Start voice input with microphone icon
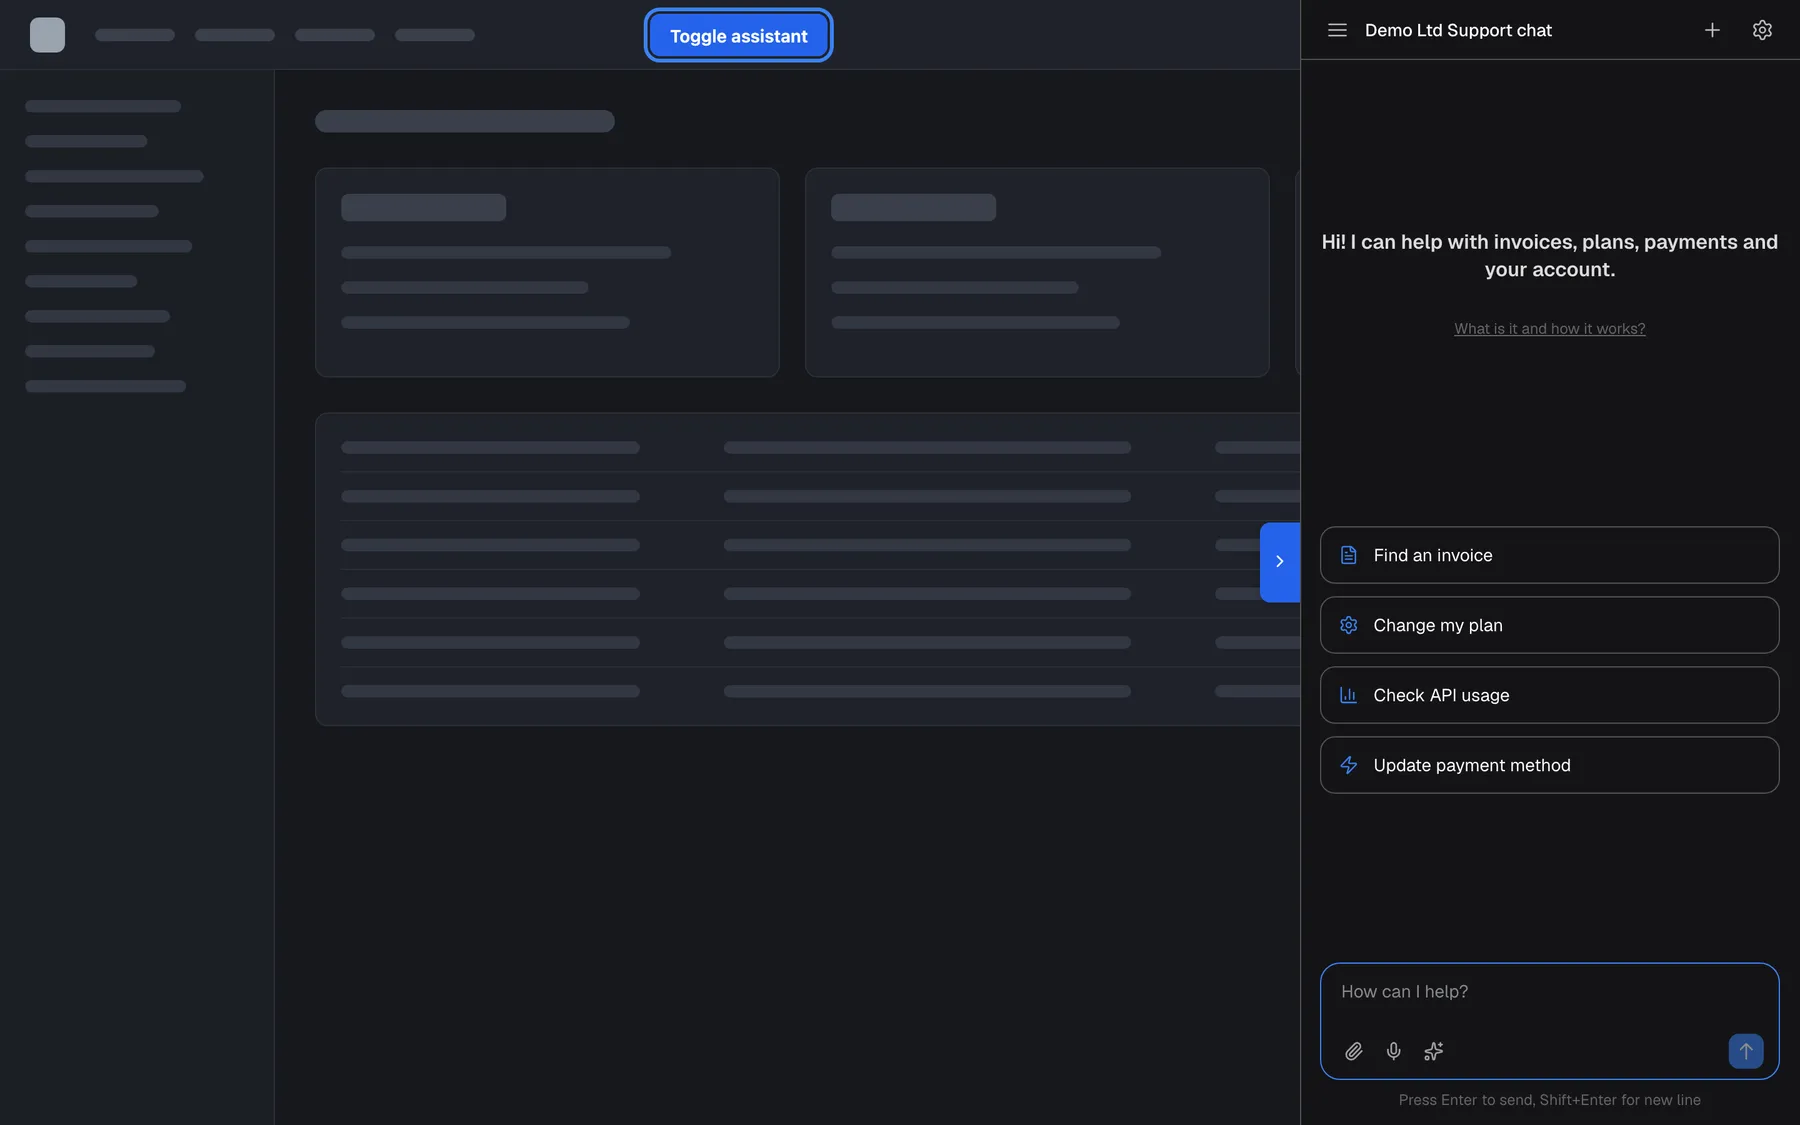The height and width of the screenshot is (1125, 1800). (1393, 1051)
